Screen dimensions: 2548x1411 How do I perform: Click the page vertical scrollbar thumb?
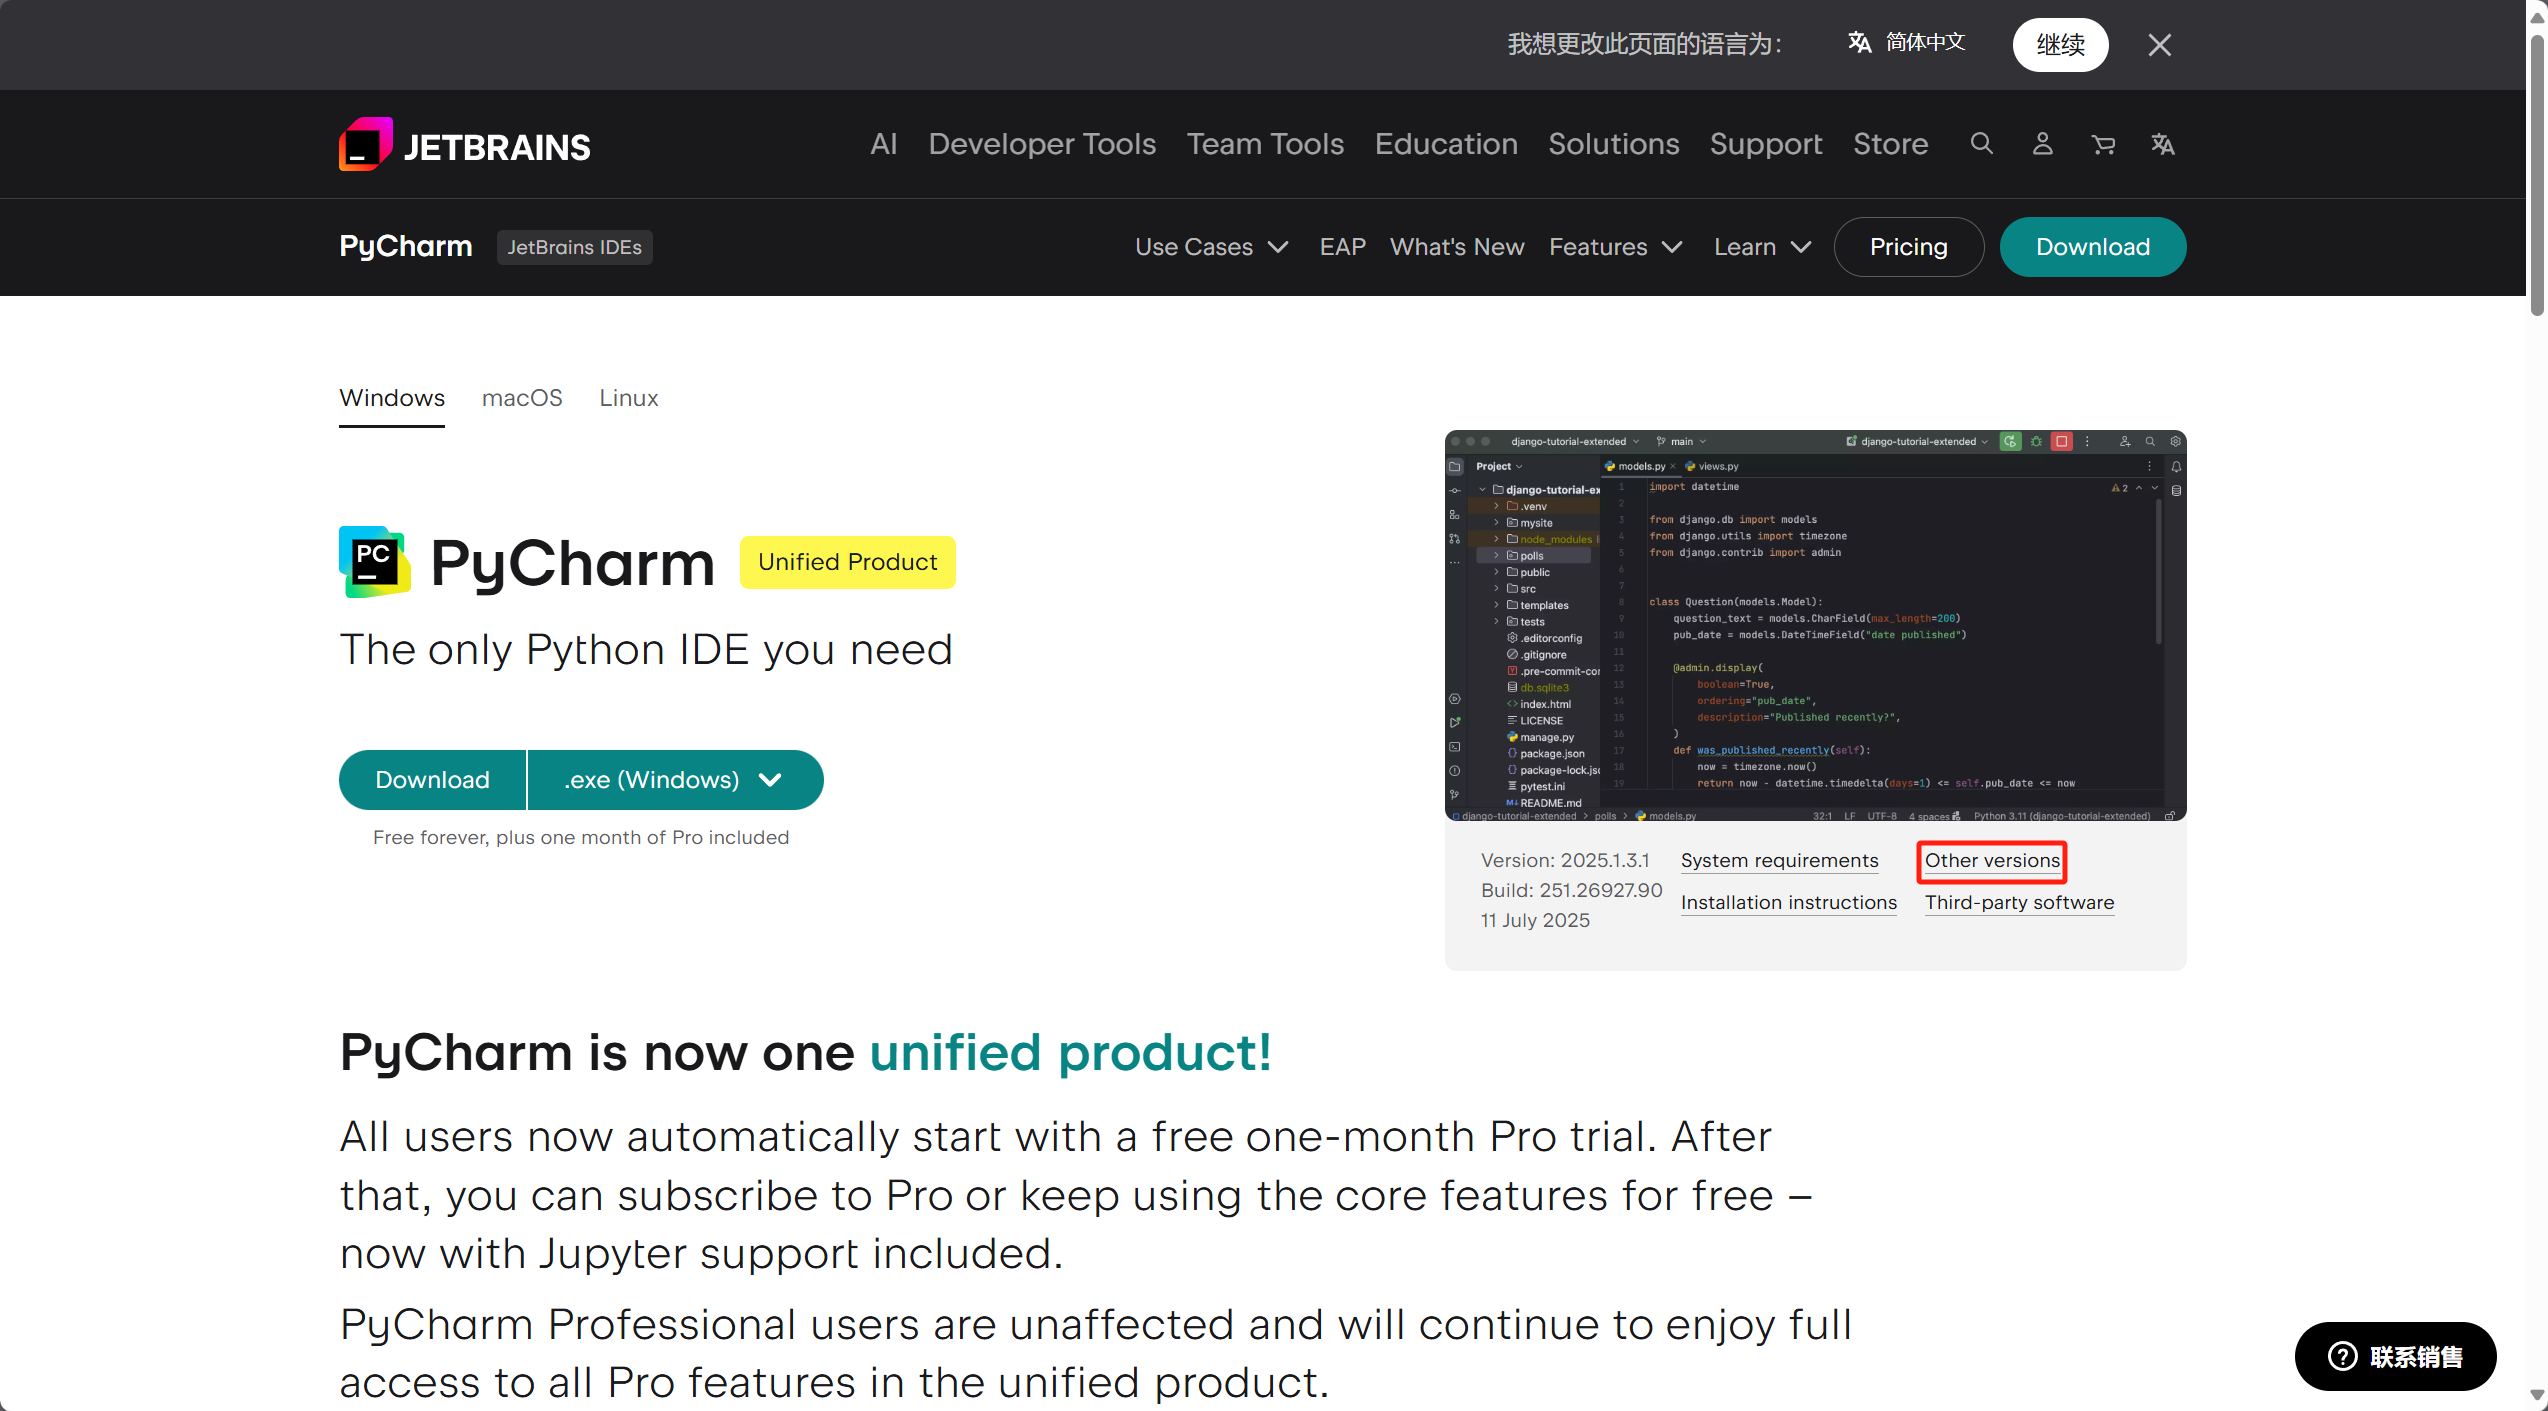pos(2536,175)
